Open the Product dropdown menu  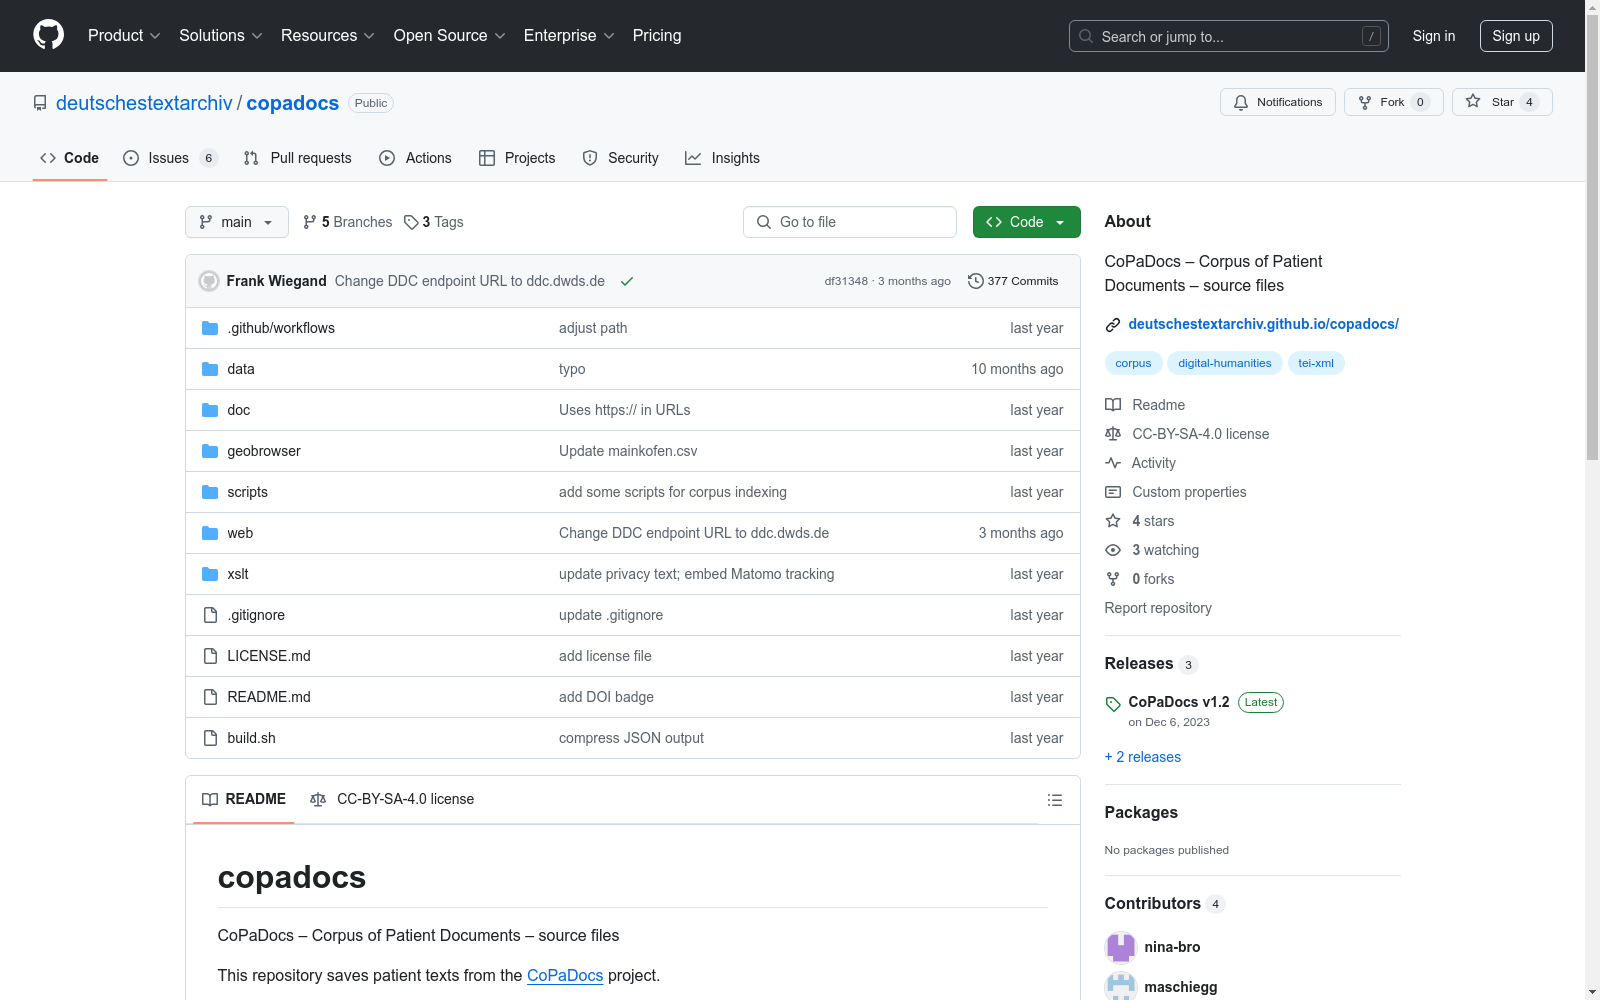click(x=124, y=36)
